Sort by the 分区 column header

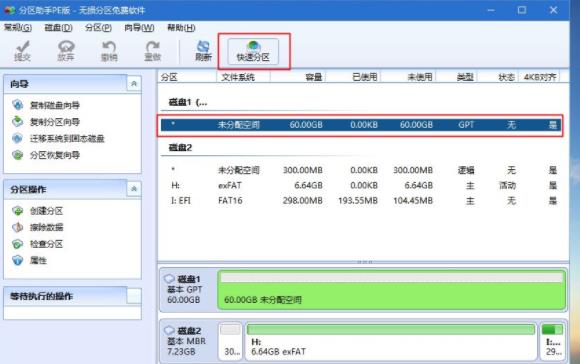point(188,77)
